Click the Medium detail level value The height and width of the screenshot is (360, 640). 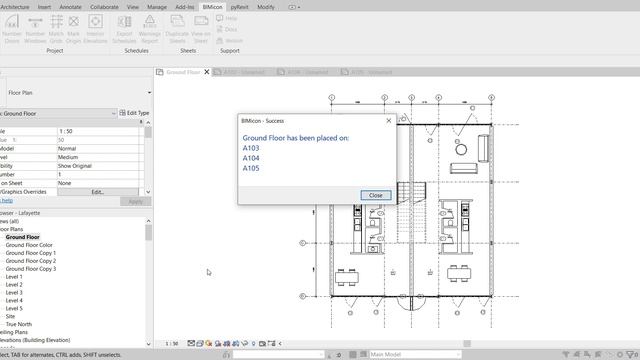coord(98,157)
